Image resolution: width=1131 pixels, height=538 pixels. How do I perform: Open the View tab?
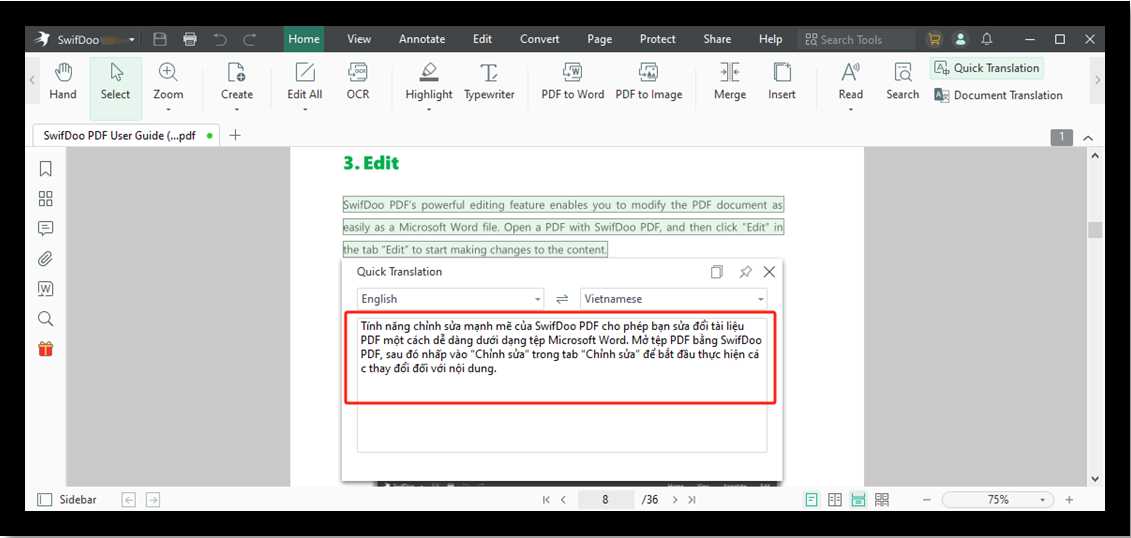click(x=358, y=39)
